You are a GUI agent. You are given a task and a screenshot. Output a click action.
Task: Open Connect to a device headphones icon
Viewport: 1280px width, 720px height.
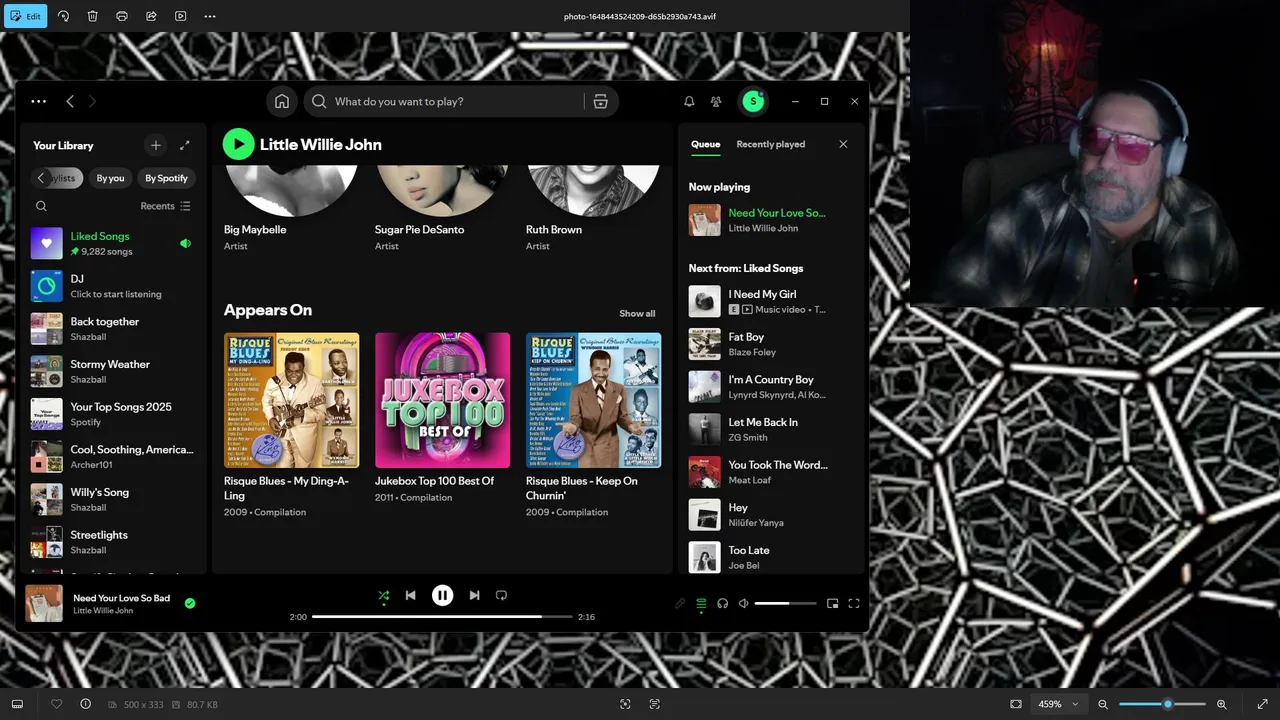(722, 603)
